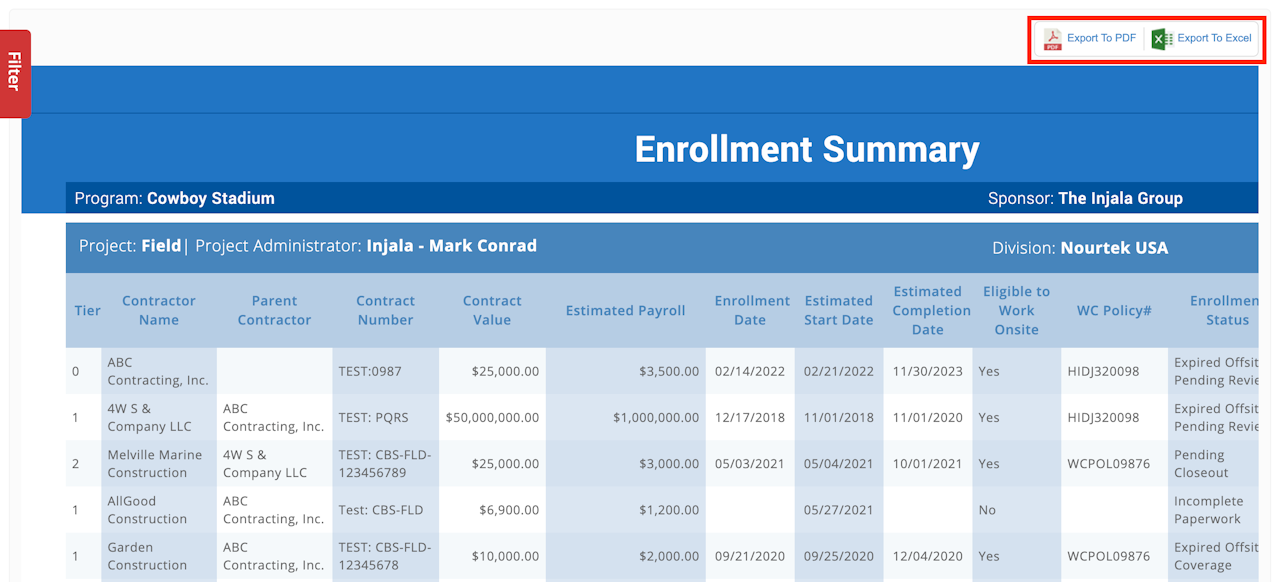
Task: Click contract number TEST:0987 cell
Action: tap(370, 371)
